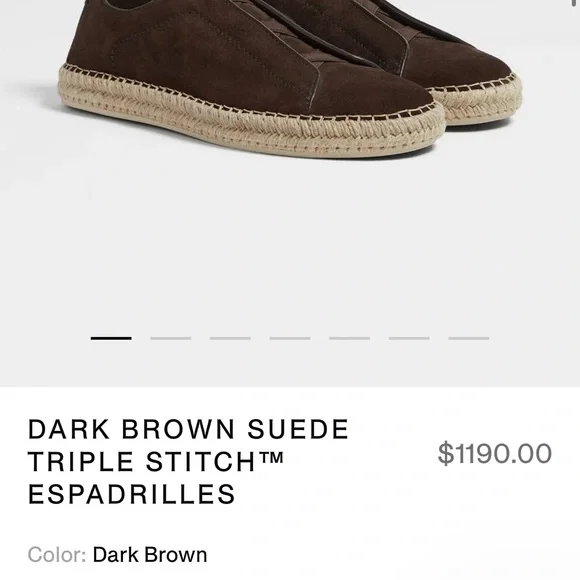Select the fourth middle carousel indicator dash
580x580 pixels.
290,338
